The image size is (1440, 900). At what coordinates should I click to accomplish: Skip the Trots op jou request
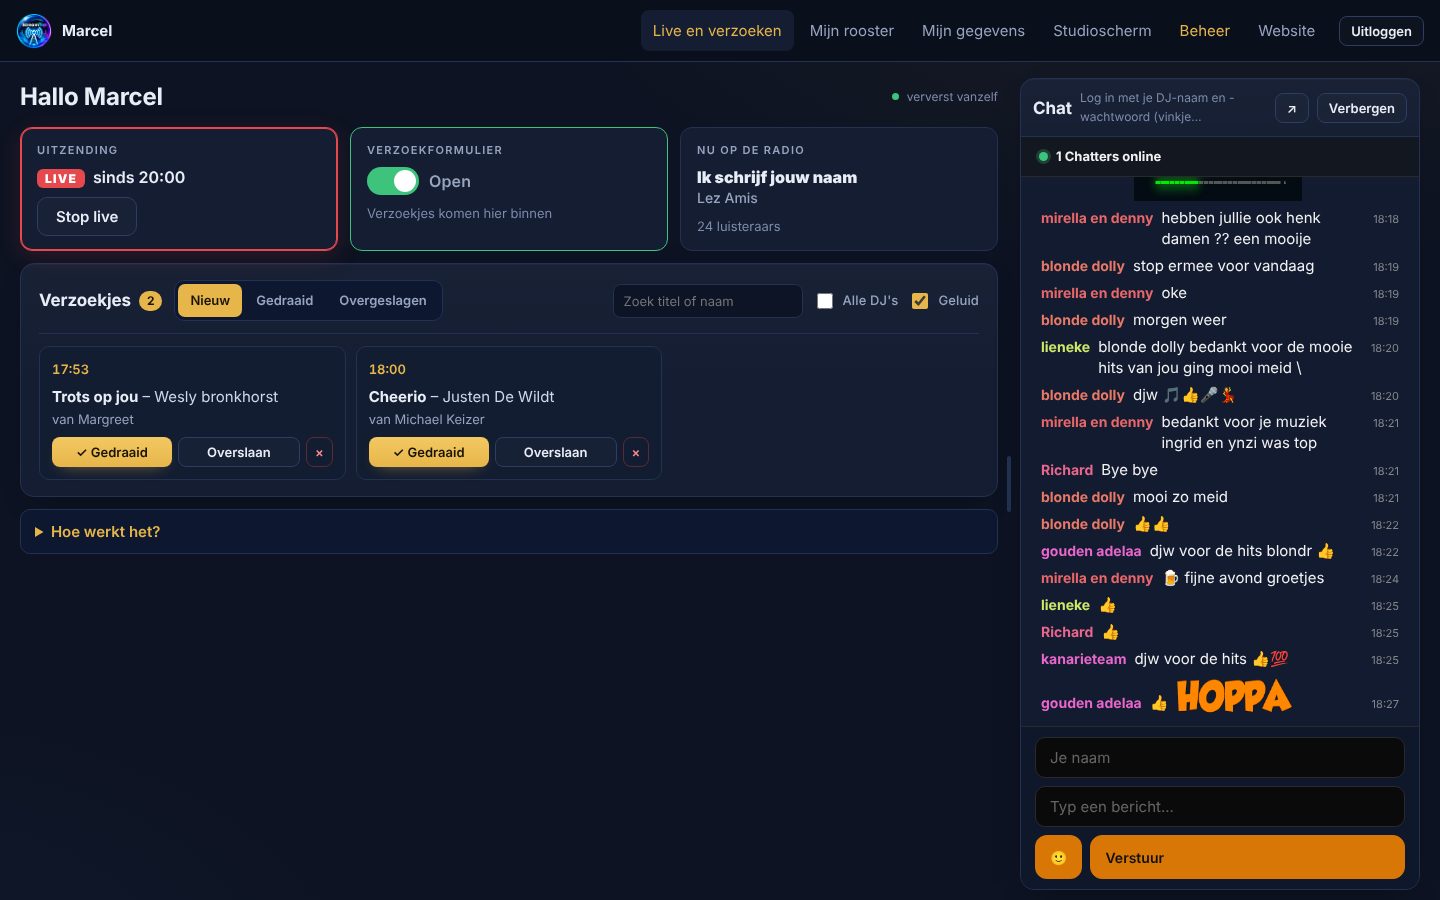click(x=239, y=452)
